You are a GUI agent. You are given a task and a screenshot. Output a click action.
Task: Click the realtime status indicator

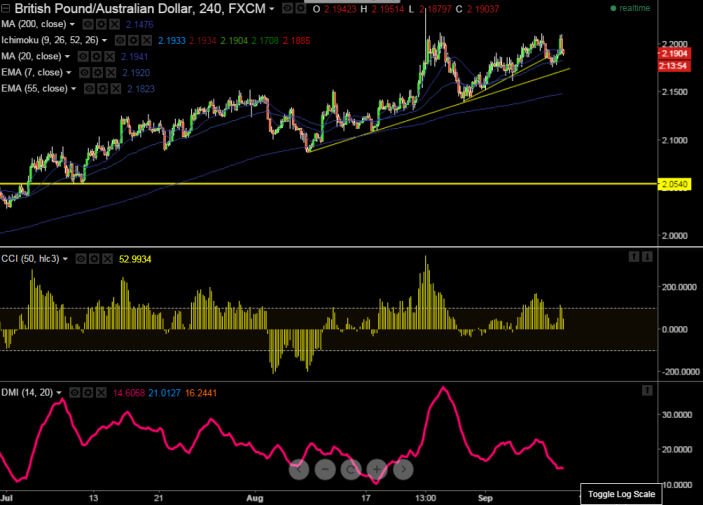tap(630, 8)
